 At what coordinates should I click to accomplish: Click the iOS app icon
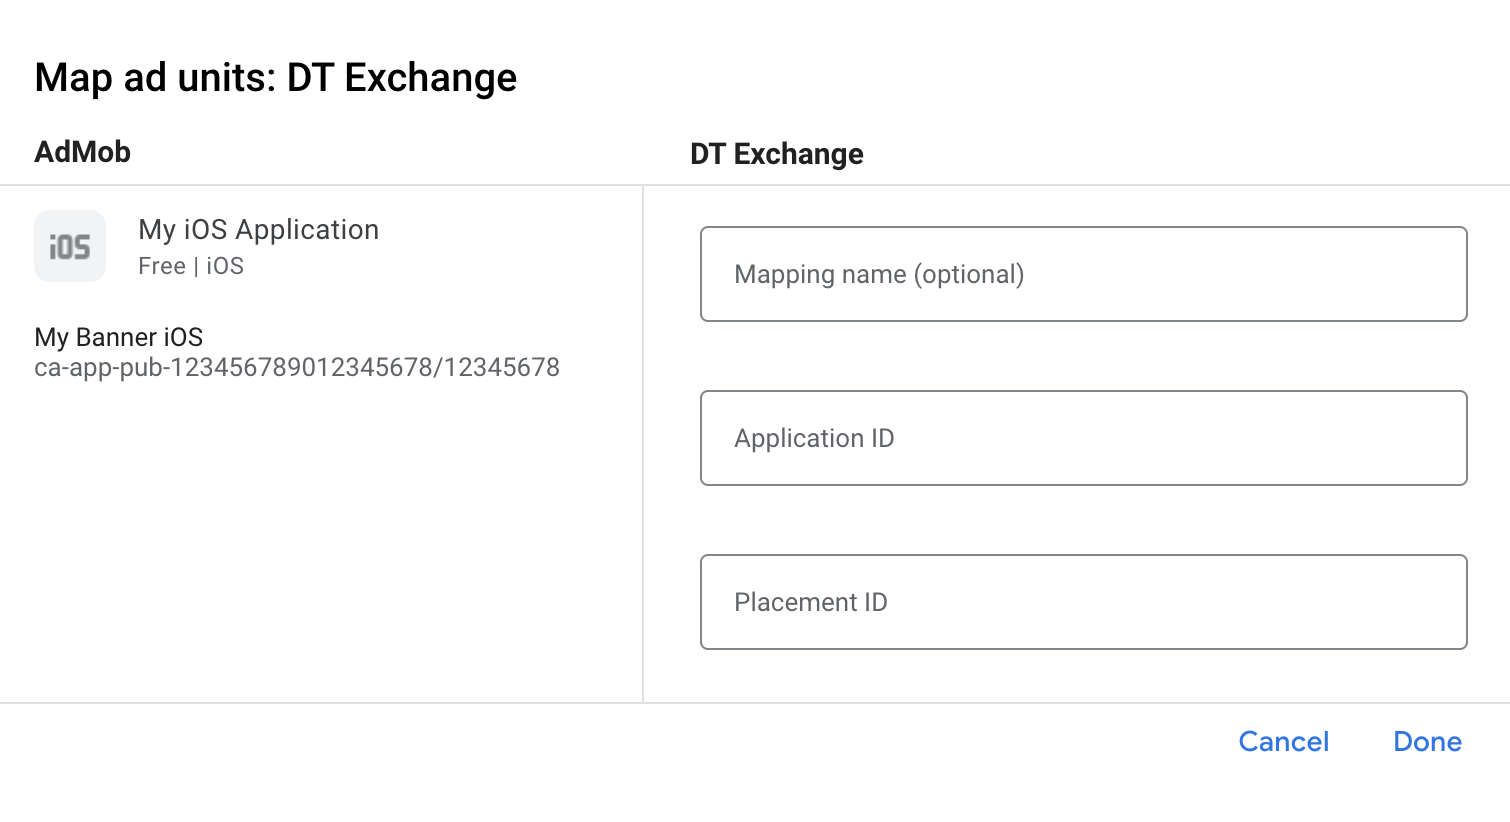(x=70, y=246)
